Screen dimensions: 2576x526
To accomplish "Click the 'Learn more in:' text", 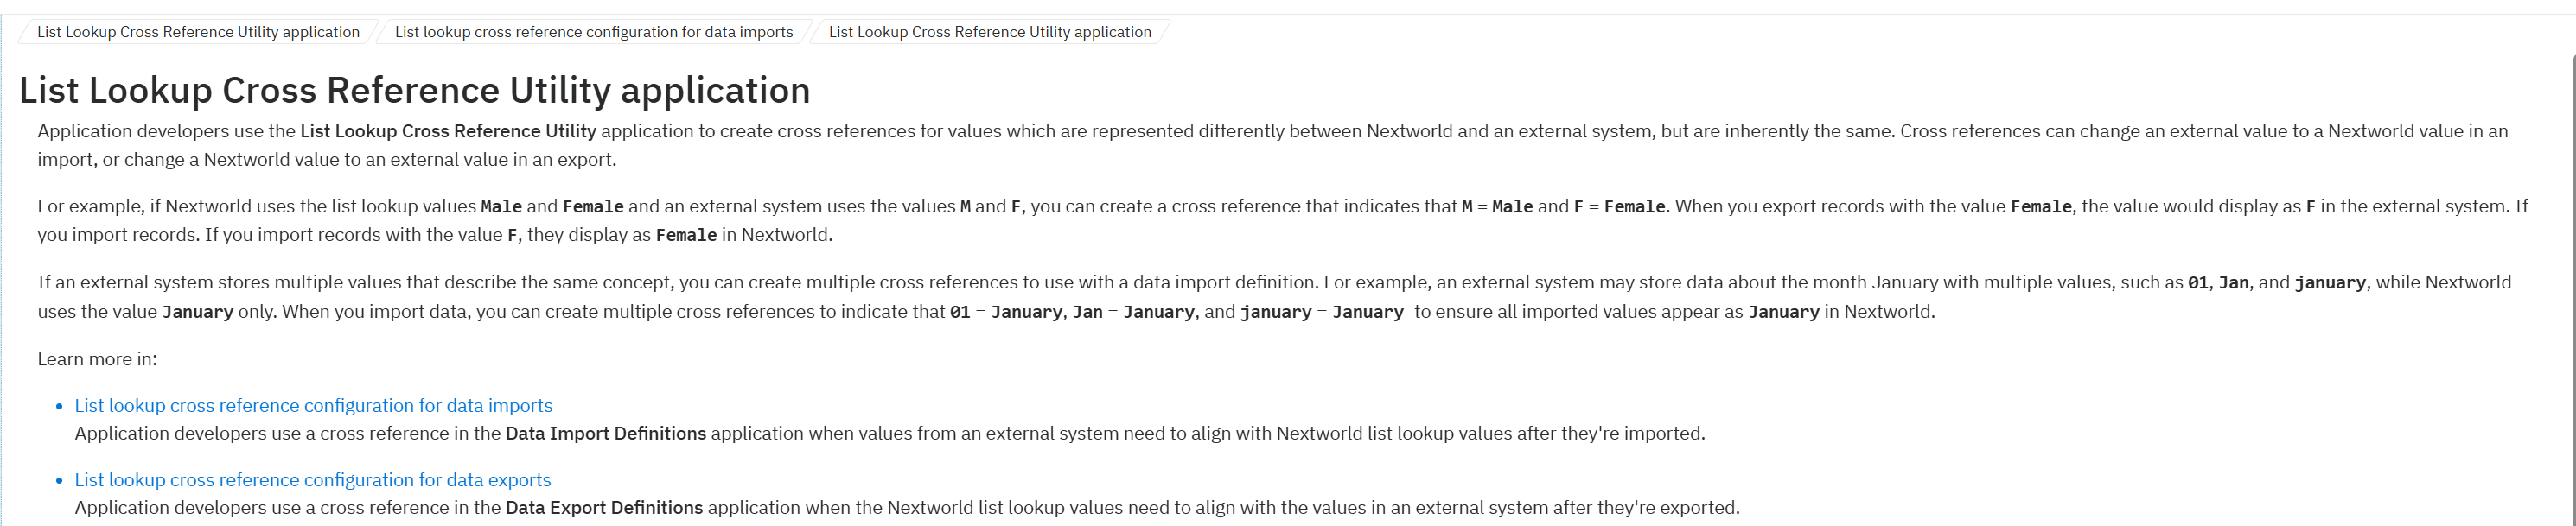I will click(97, 359).
